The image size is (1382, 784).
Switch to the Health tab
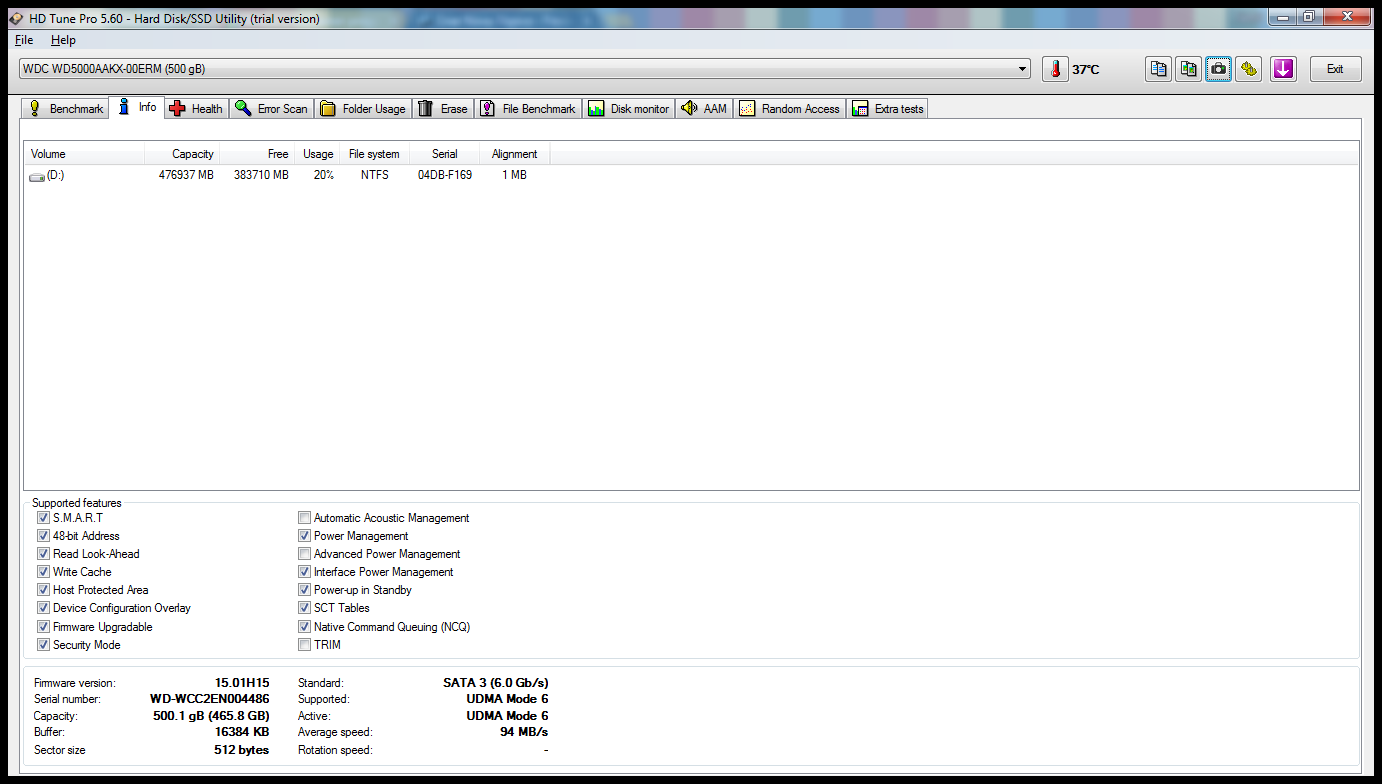pos(196,108)
